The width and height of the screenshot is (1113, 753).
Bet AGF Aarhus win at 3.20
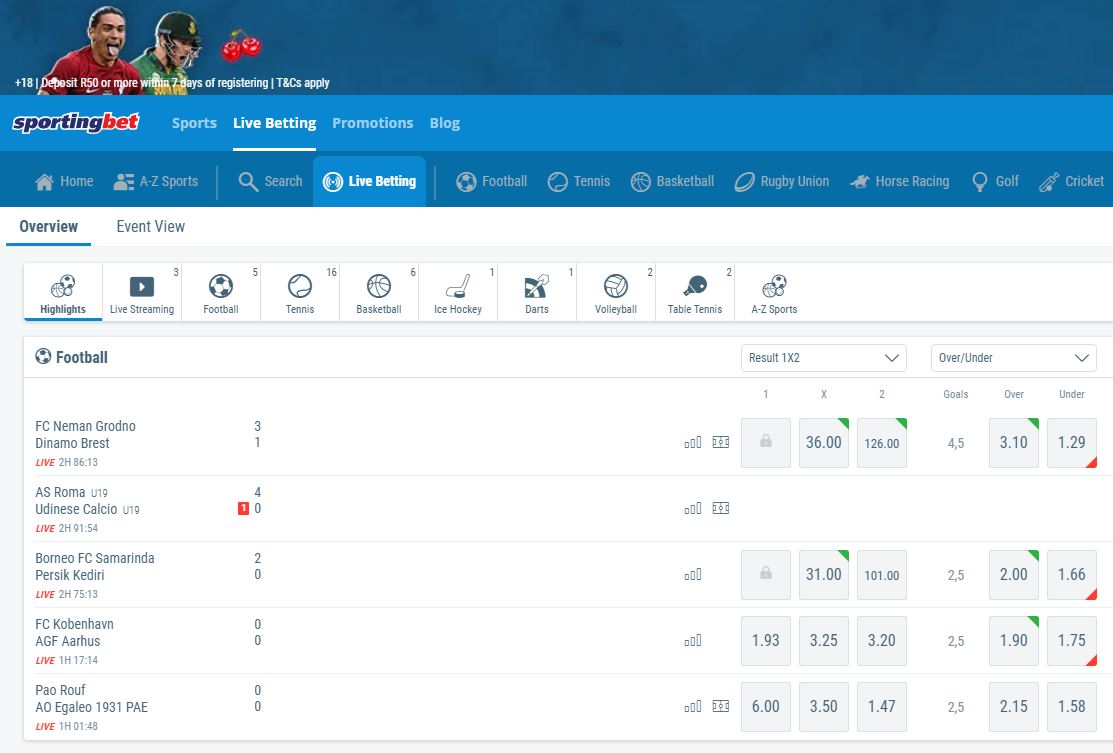click(882, 641)
